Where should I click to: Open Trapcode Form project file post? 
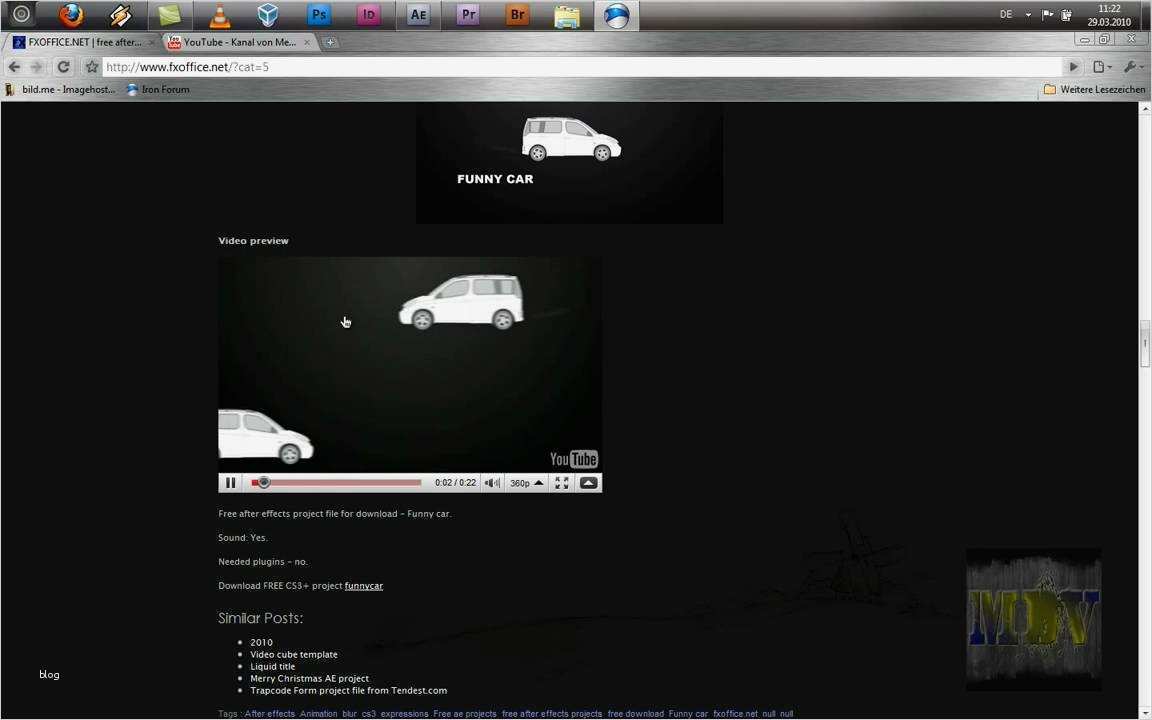click(348, 691)
